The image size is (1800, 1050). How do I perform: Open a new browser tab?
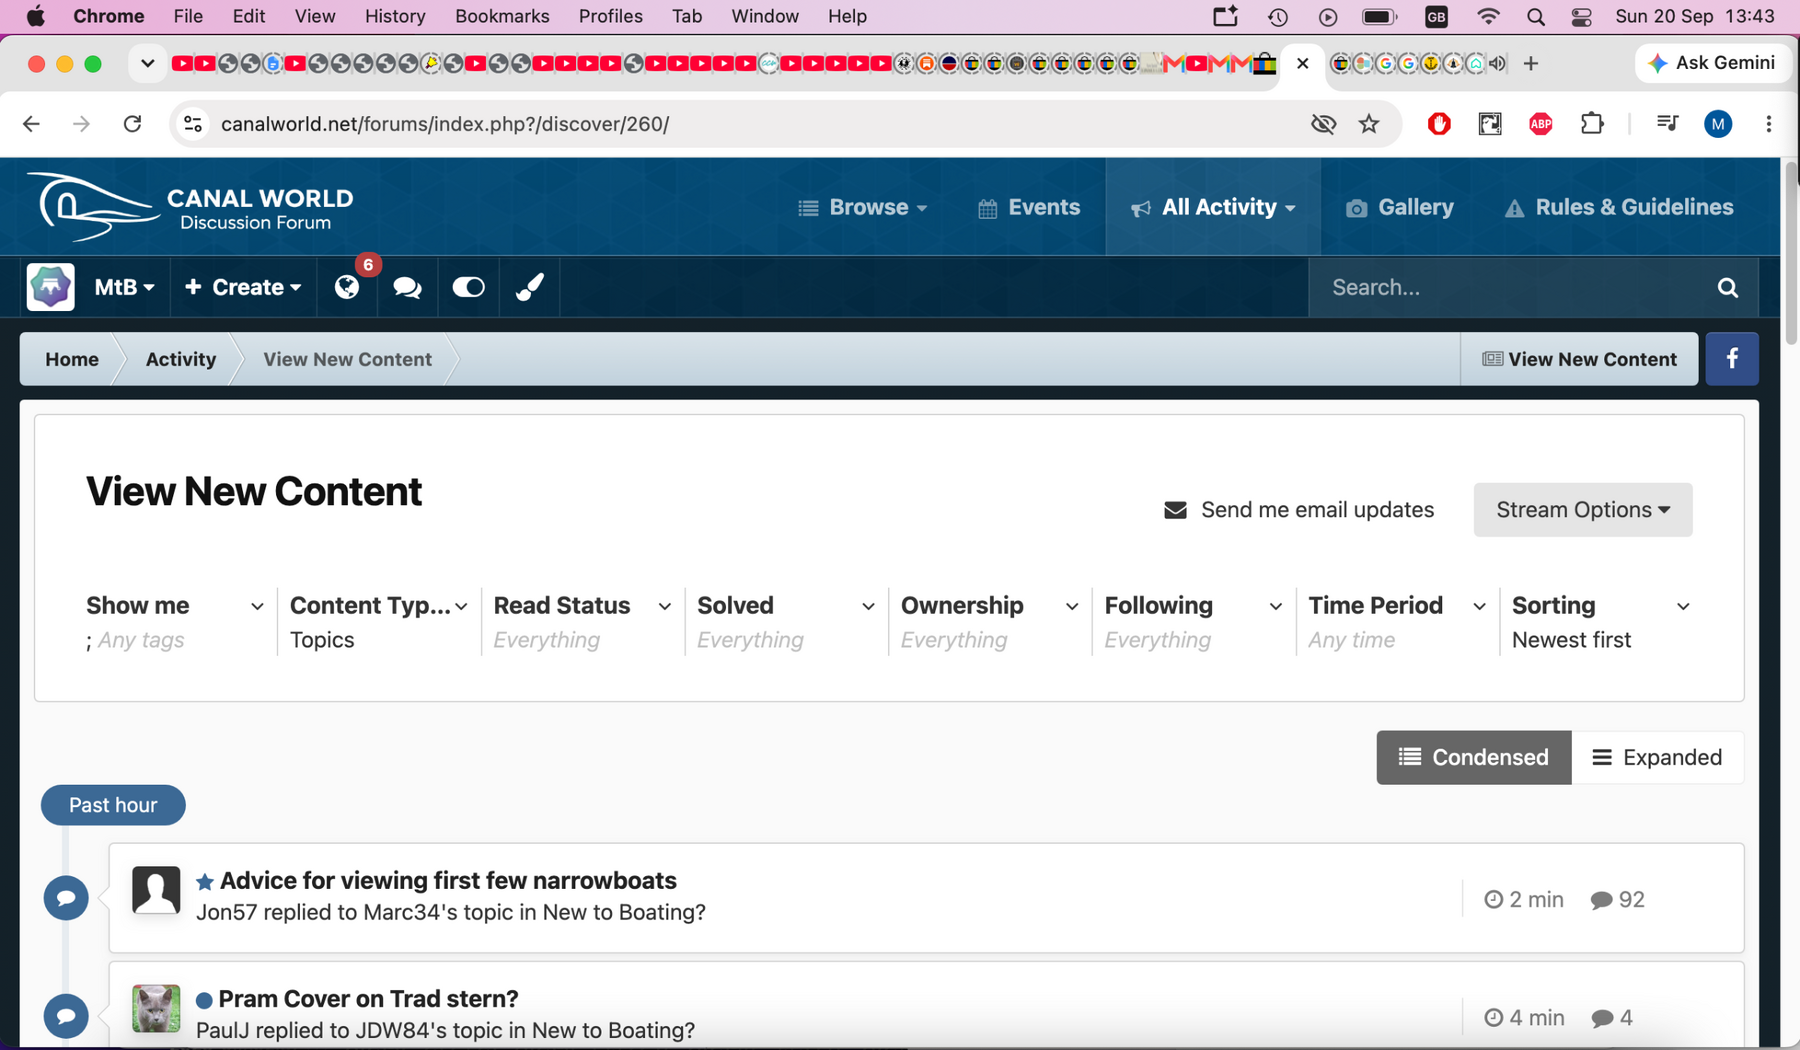point(1531,64)
